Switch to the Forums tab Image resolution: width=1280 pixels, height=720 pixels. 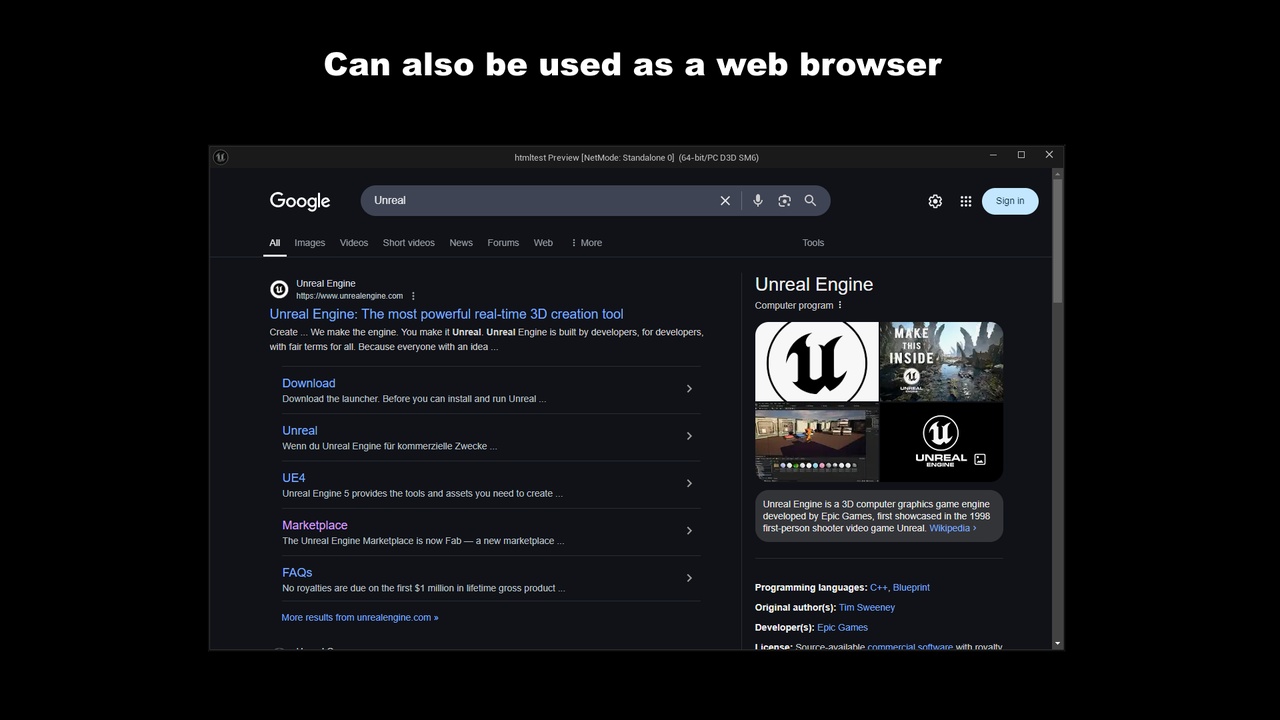tap(503, 242)
